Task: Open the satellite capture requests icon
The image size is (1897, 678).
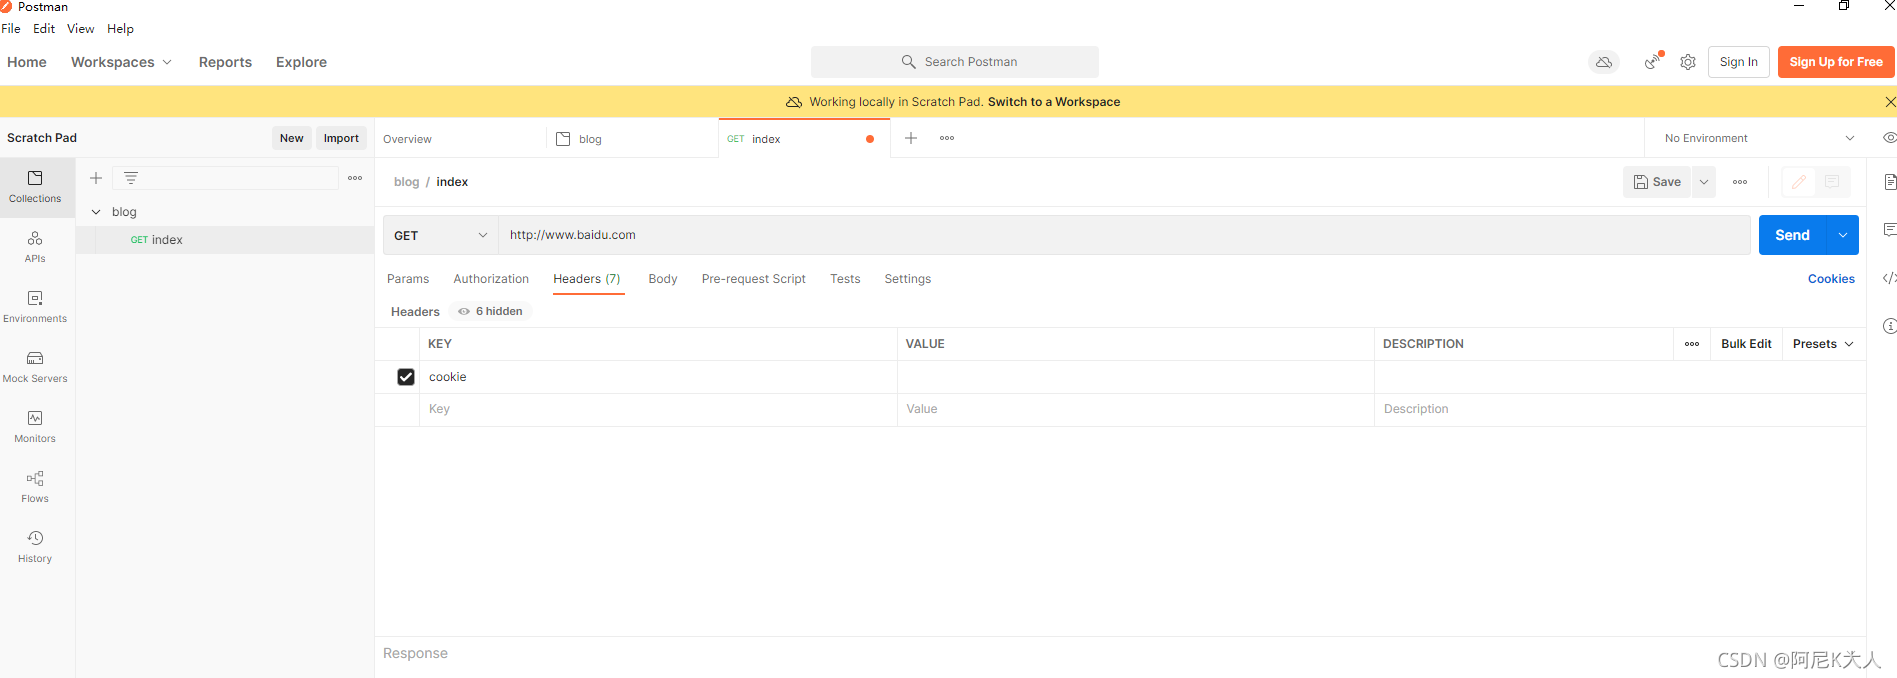Action: point(1653,62)
